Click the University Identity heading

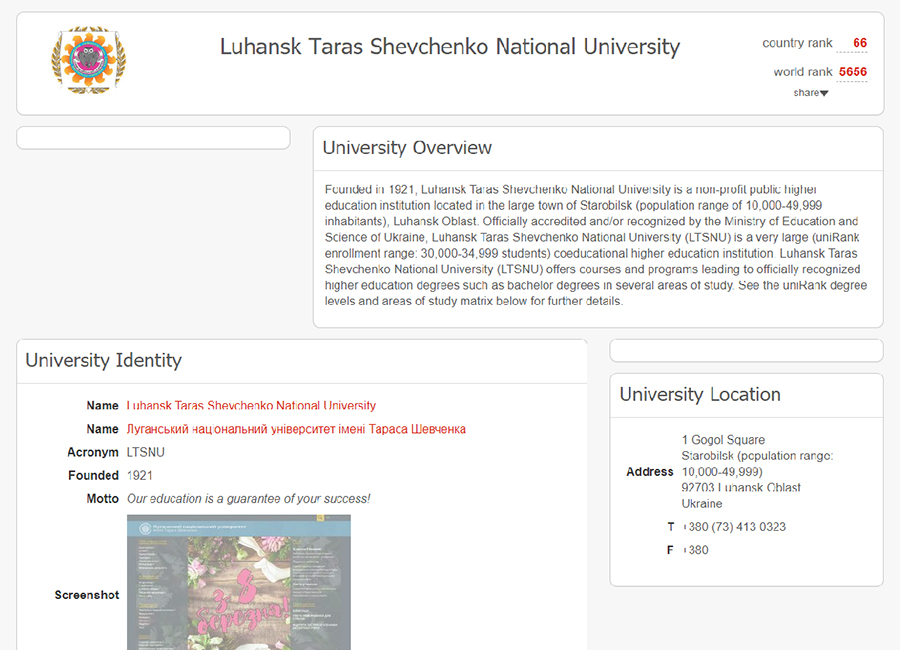tap(103, 360)
